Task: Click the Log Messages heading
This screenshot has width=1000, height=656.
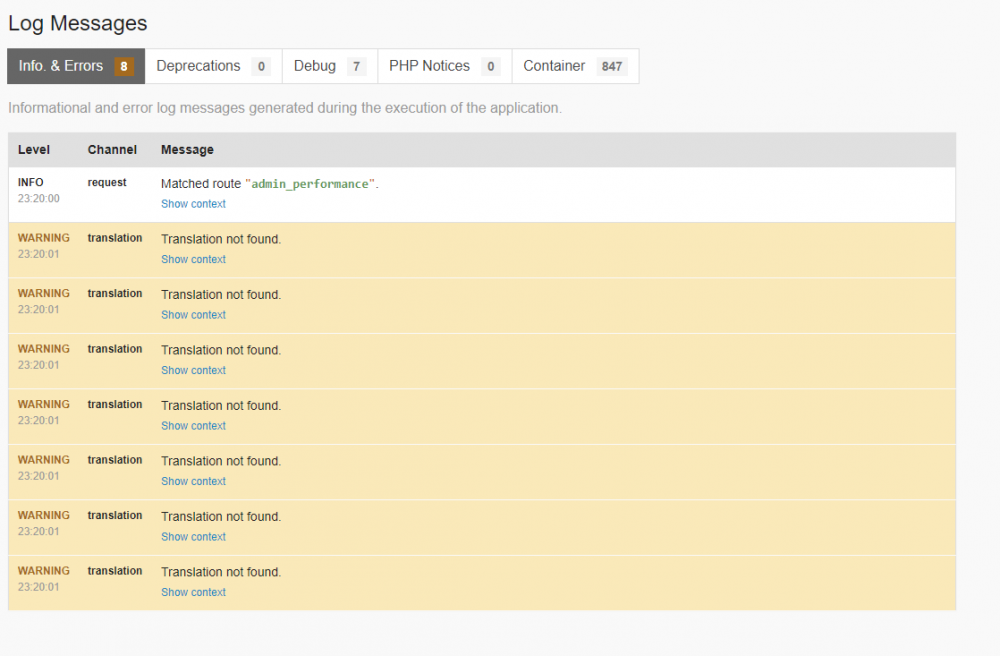Action: pos(78,24)
